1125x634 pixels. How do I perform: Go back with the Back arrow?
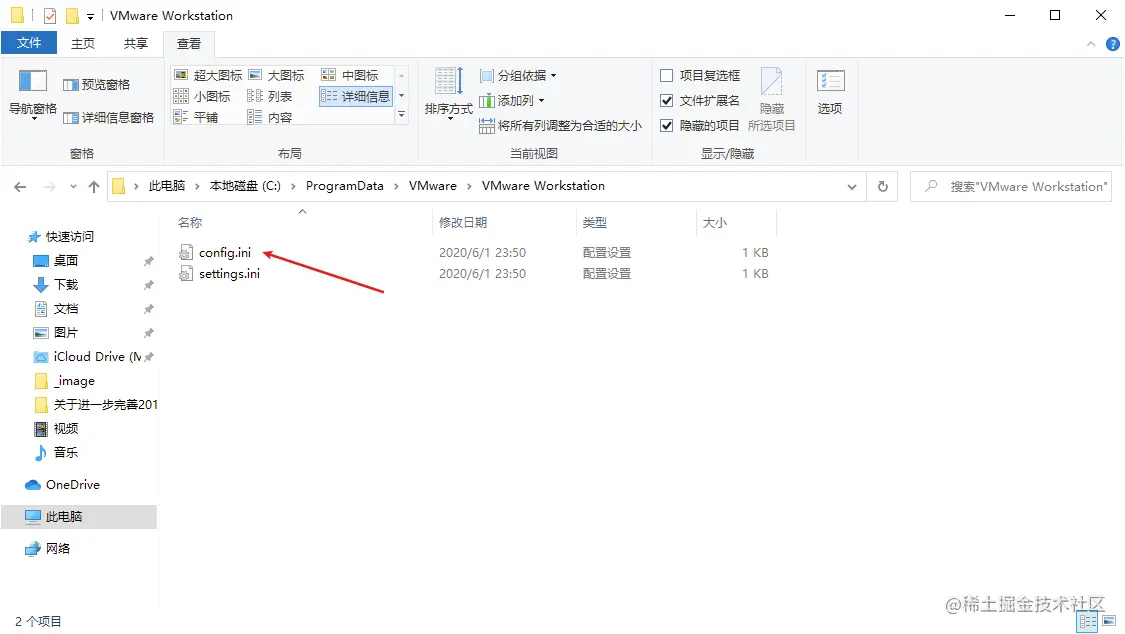pos(20,186)
